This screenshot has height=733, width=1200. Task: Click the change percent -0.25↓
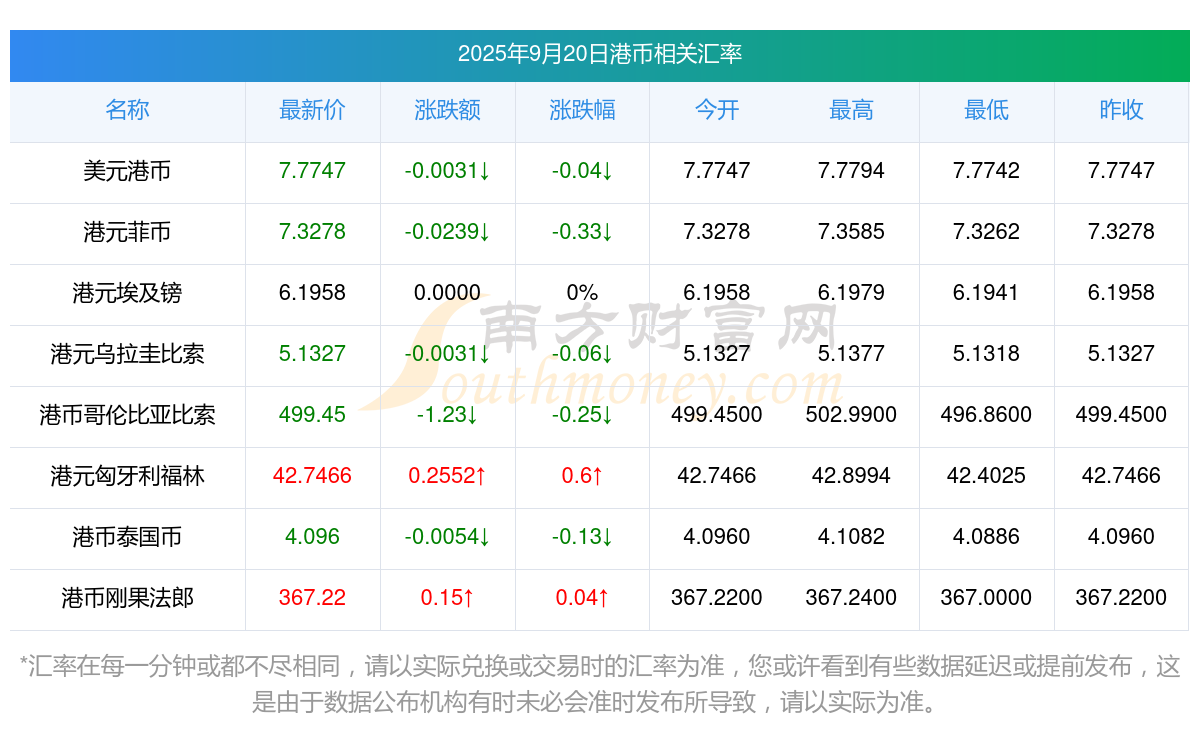coord(582,415)
